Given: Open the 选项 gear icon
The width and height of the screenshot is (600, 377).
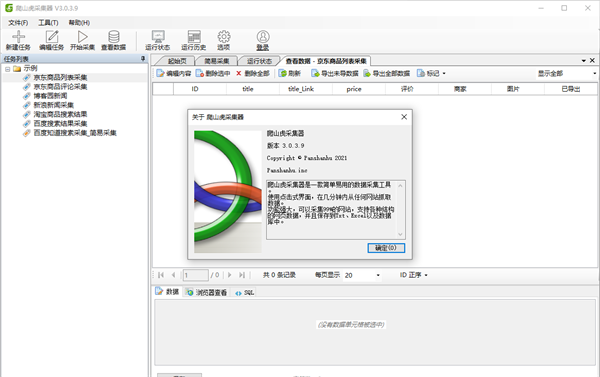Looking at the screenshot, I should 224,37.
